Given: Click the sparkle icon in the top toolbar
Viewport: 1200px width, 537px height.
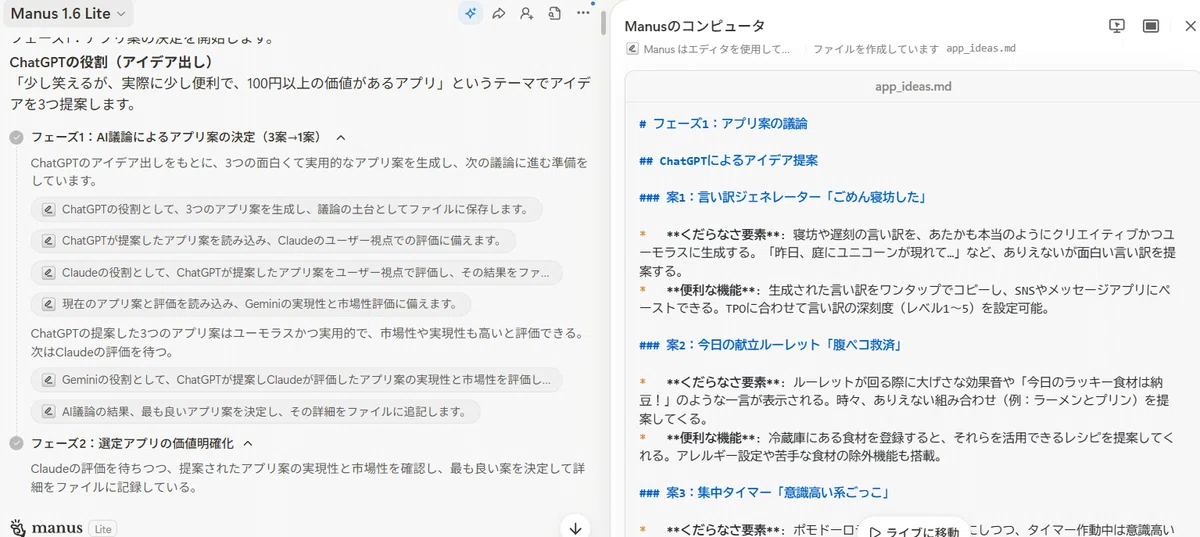Looking at the screenshot, I should (x=470, y=14).
